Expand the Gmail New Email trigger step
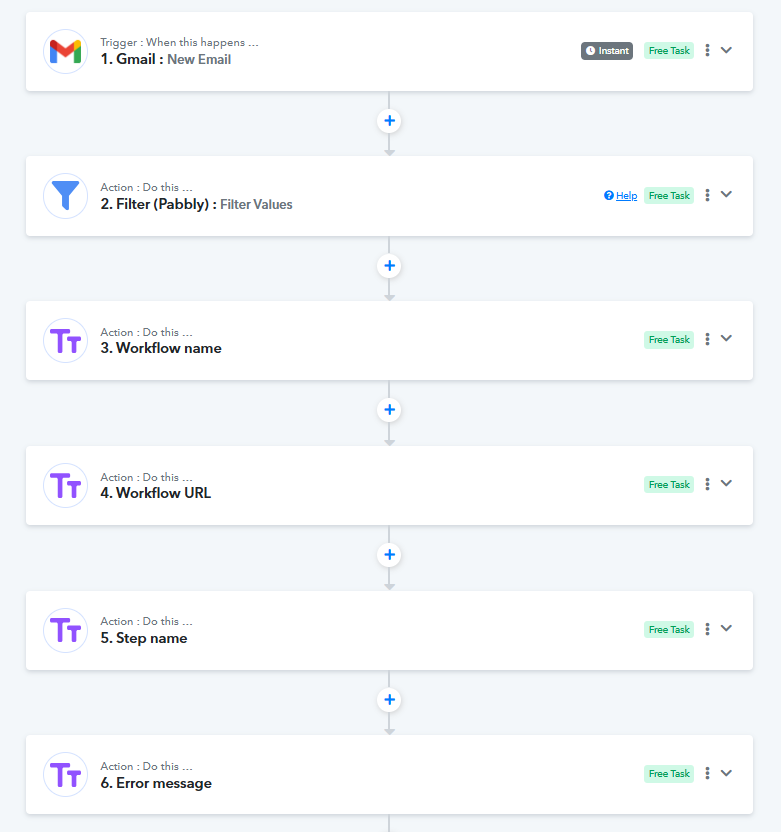781x832 pixels. click(726, 50)
